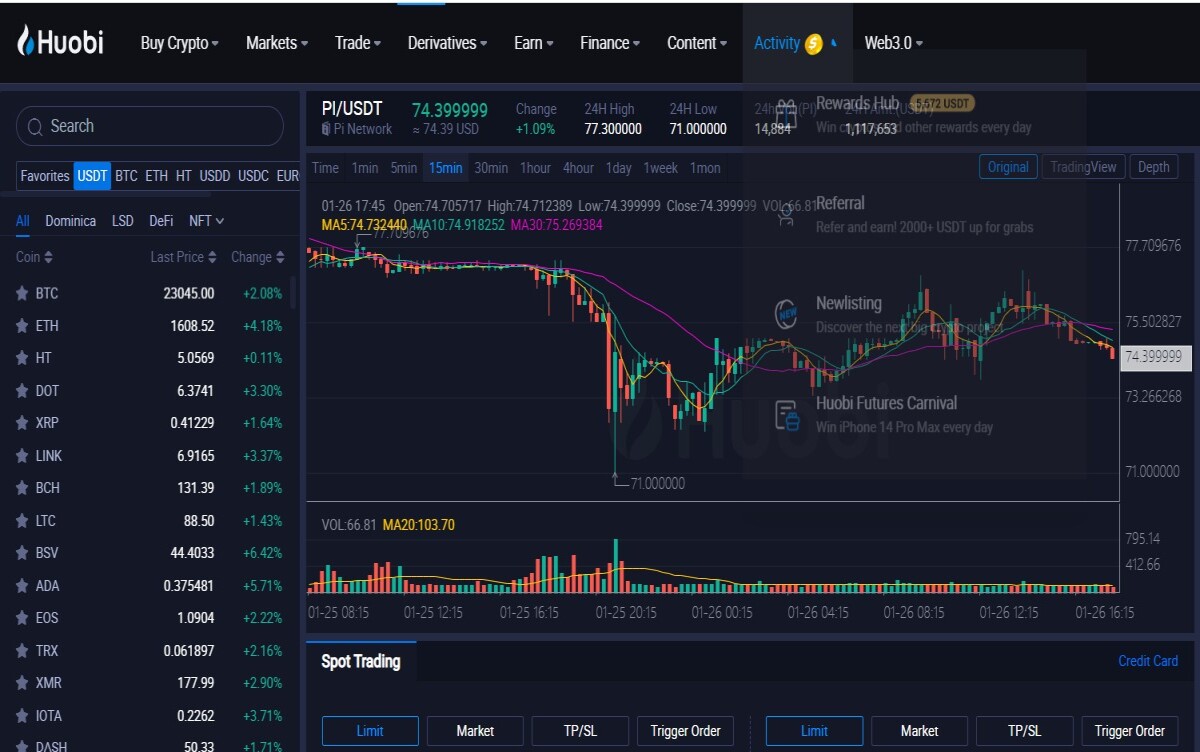Viewport: 1200px width, 752px height.
Task: Switch chart to TradingView mode
Action: [x=1083, y=167]
